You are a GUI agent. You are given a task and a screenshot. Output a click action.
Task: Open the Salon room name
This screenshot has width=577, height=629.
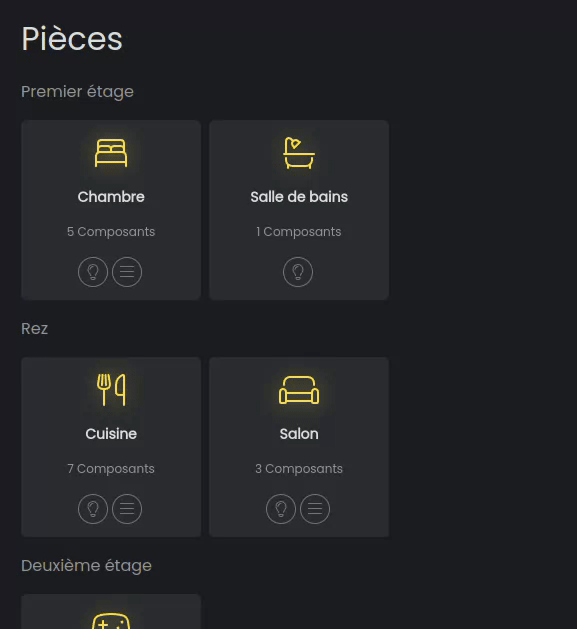pos(299,434)
